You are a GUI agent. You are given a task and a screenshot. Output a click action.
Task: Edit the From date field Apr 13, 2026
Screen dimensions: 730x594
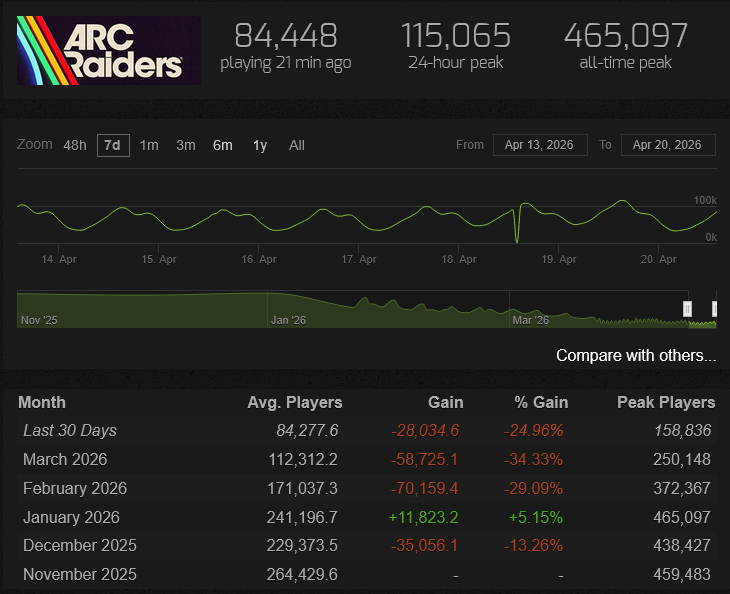tap(540, 145)
